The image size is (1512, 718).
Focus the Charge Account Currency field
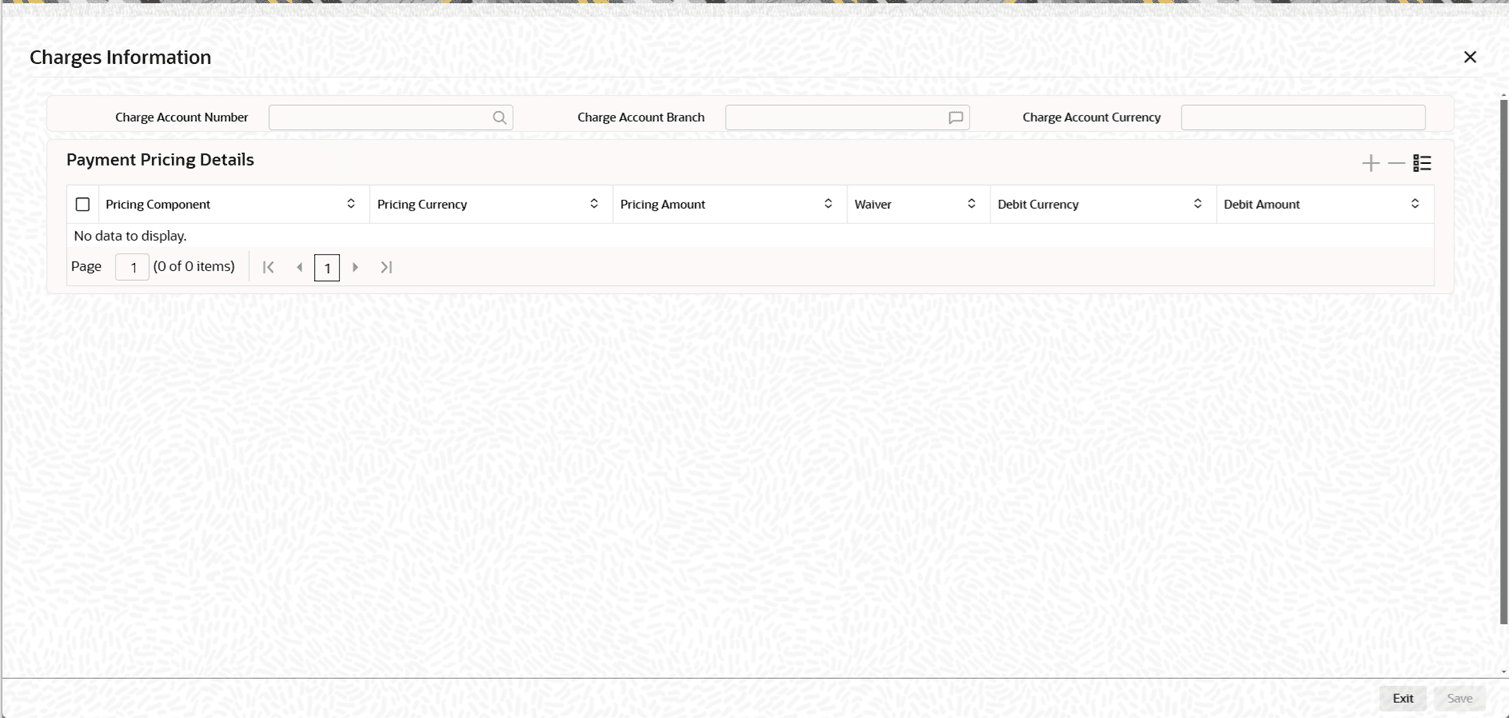1303,118
